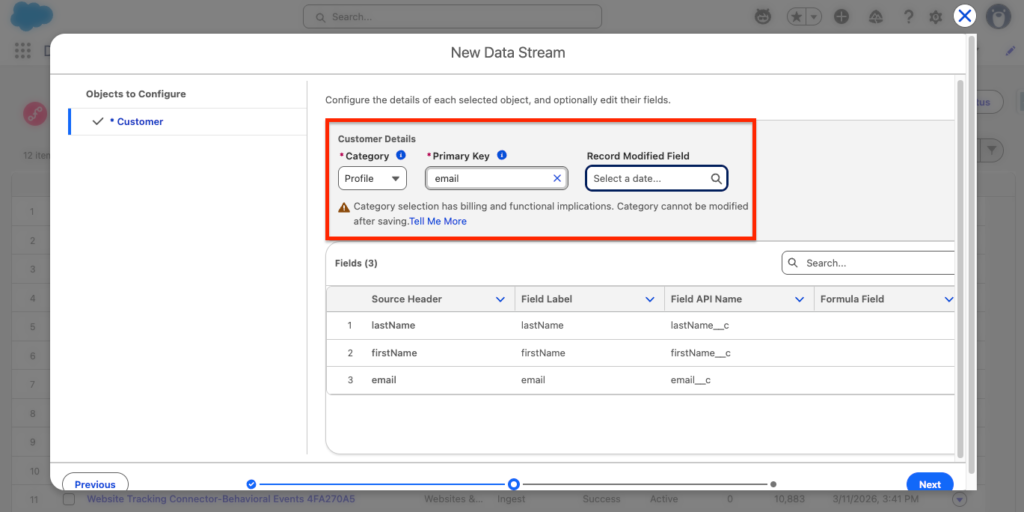Open the App Launcher grid icon

[x=23, y=51]
